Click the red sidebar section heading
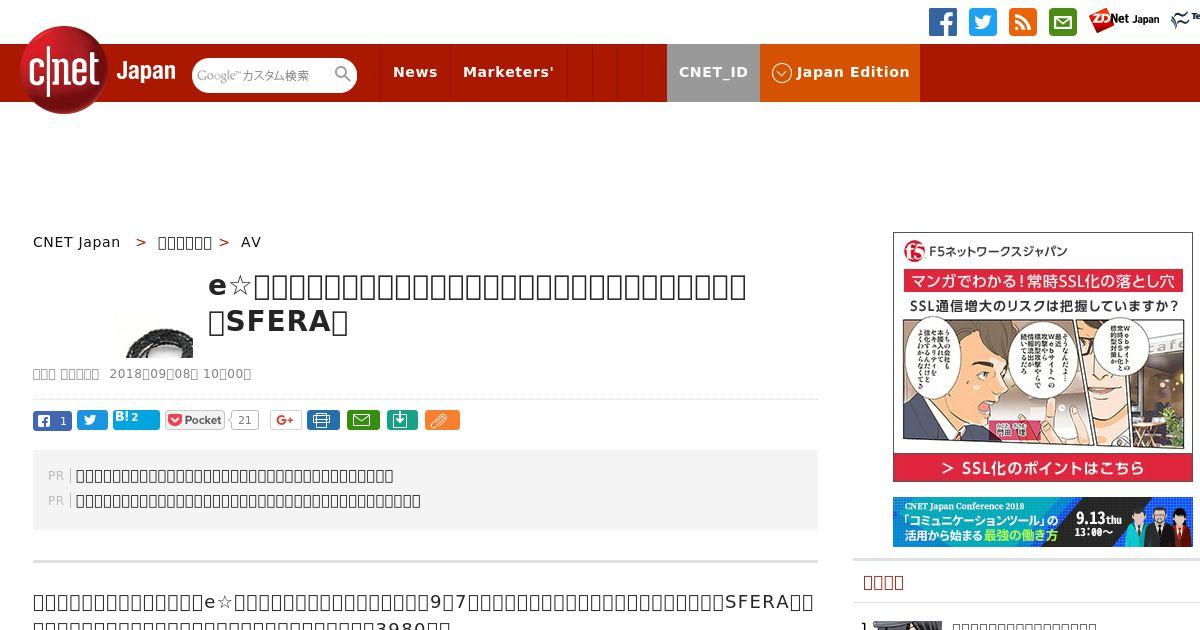 [883, 582]
